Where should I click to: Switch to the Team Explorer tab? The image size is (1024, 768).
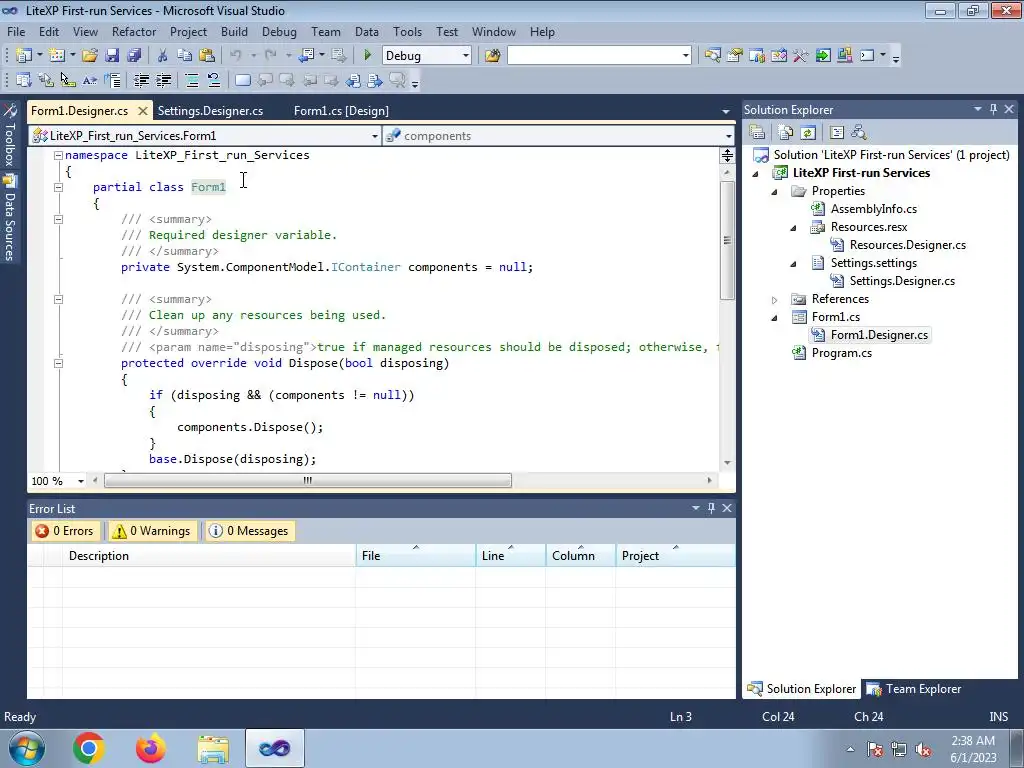(x=913, y=689)
